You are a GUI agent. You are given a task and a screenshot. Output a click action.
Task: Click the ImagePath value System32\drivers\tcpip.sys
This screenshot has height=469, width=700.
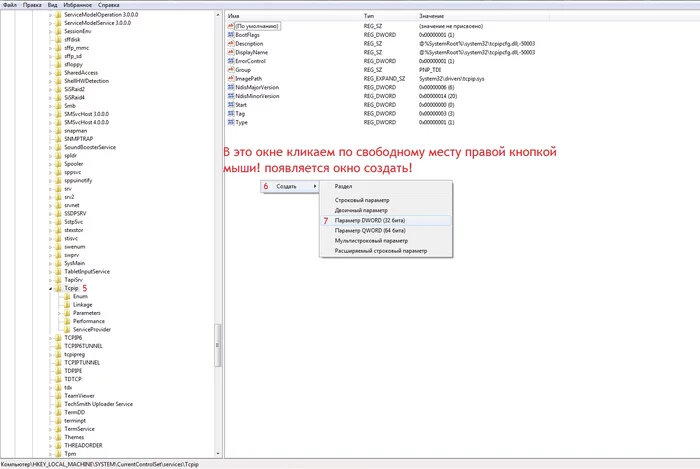click(x=451, y=79)
